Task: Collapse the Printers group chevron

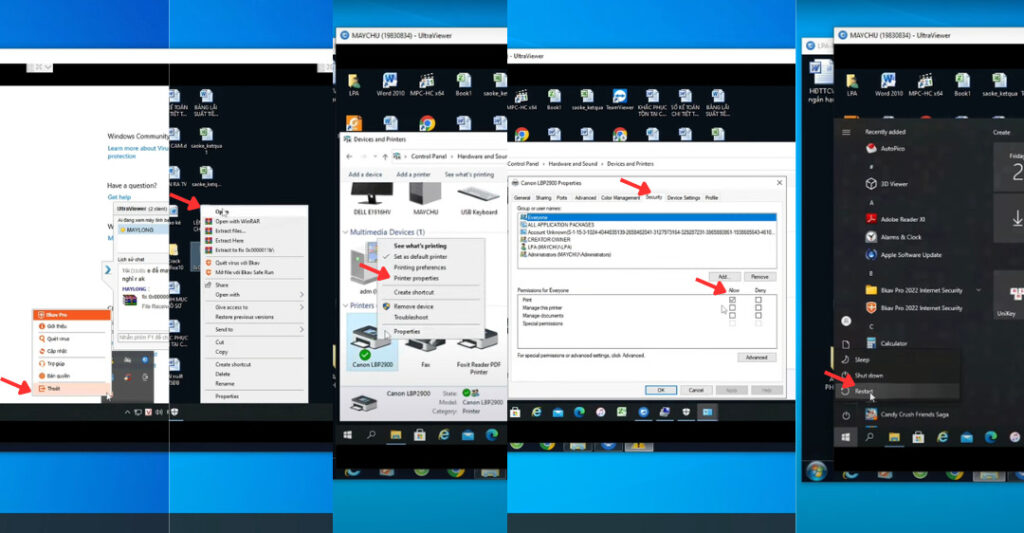Action: point(345,305)
